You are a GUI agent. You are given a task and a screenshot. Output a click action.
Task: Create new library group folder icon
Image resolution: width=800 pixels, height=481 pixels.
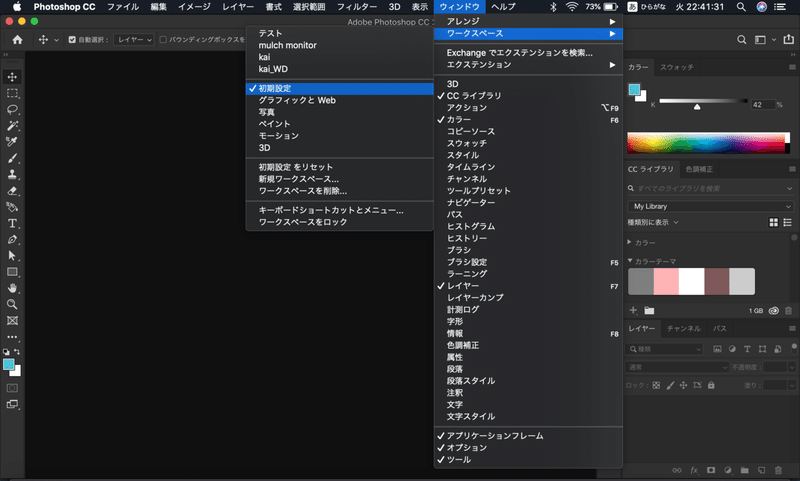point(649,310)
